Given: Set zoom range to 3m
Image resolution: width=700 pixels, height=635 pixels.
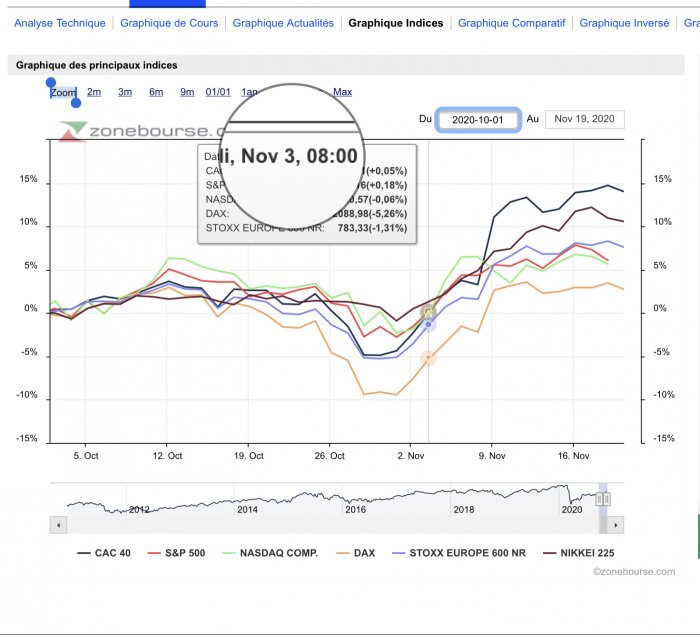Looking at the screenshot, I should pyautogui.click(x=125, y=92).
